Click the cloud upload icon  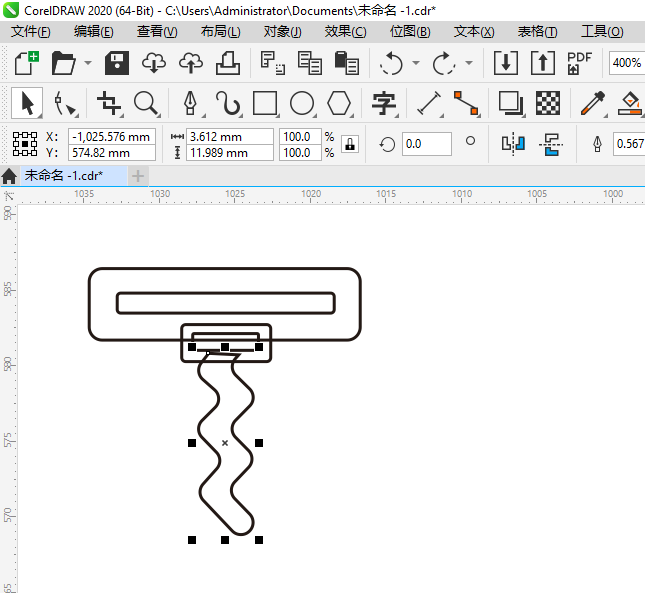tap(191, 63)
